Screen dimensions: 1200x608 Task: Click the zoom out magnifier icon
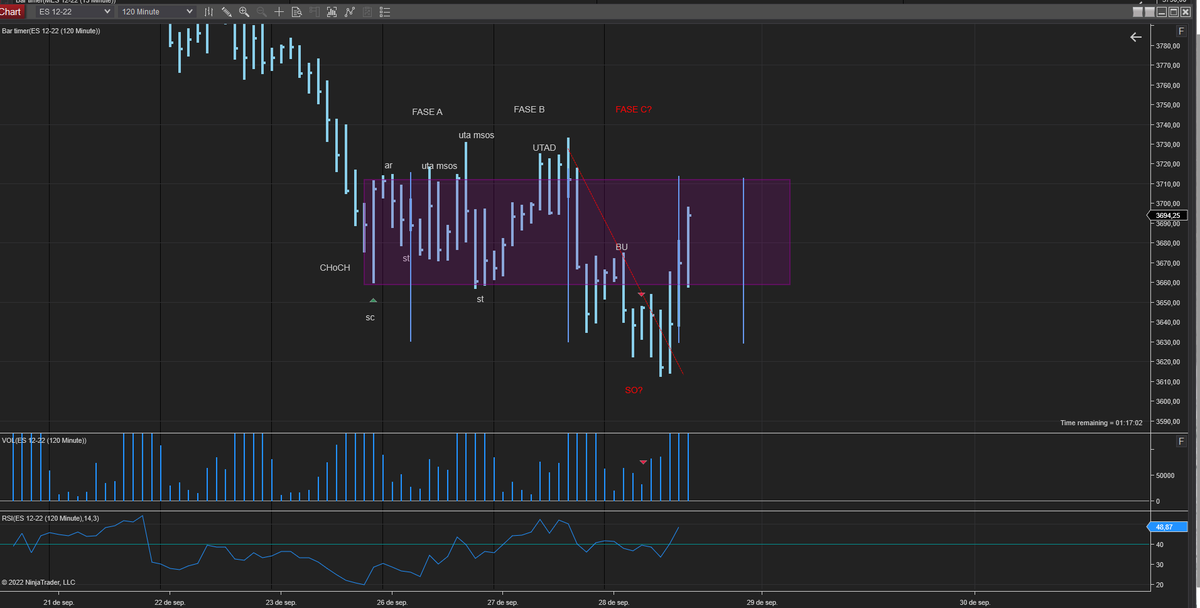pos(262,12)
